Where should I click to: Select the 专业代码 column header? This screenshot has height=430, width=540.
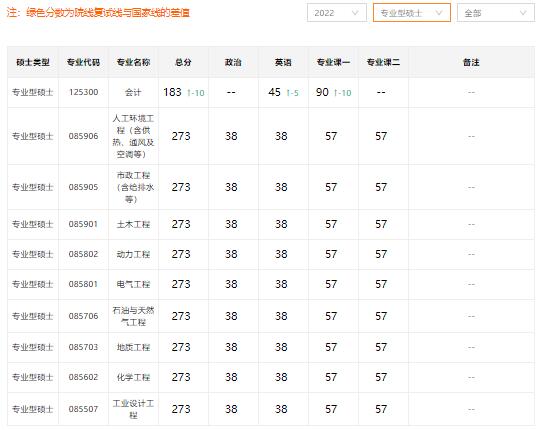pyautogui.click(x=83, y=62)
